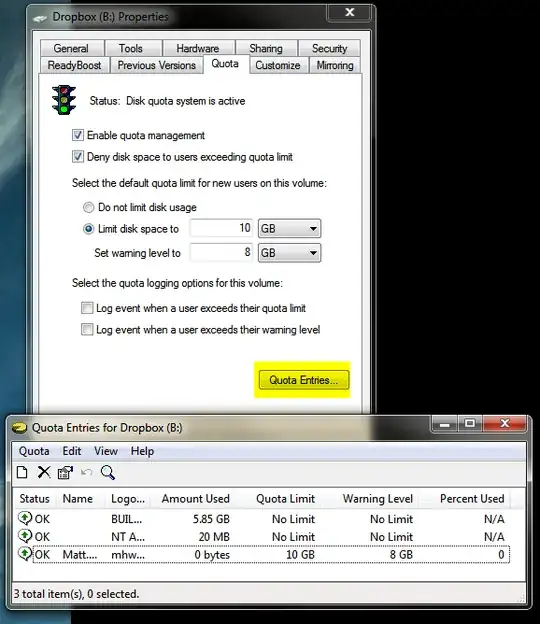Select Do not limit disk usage option
Screen dimensions: 540x624
(x=88, y=207)
